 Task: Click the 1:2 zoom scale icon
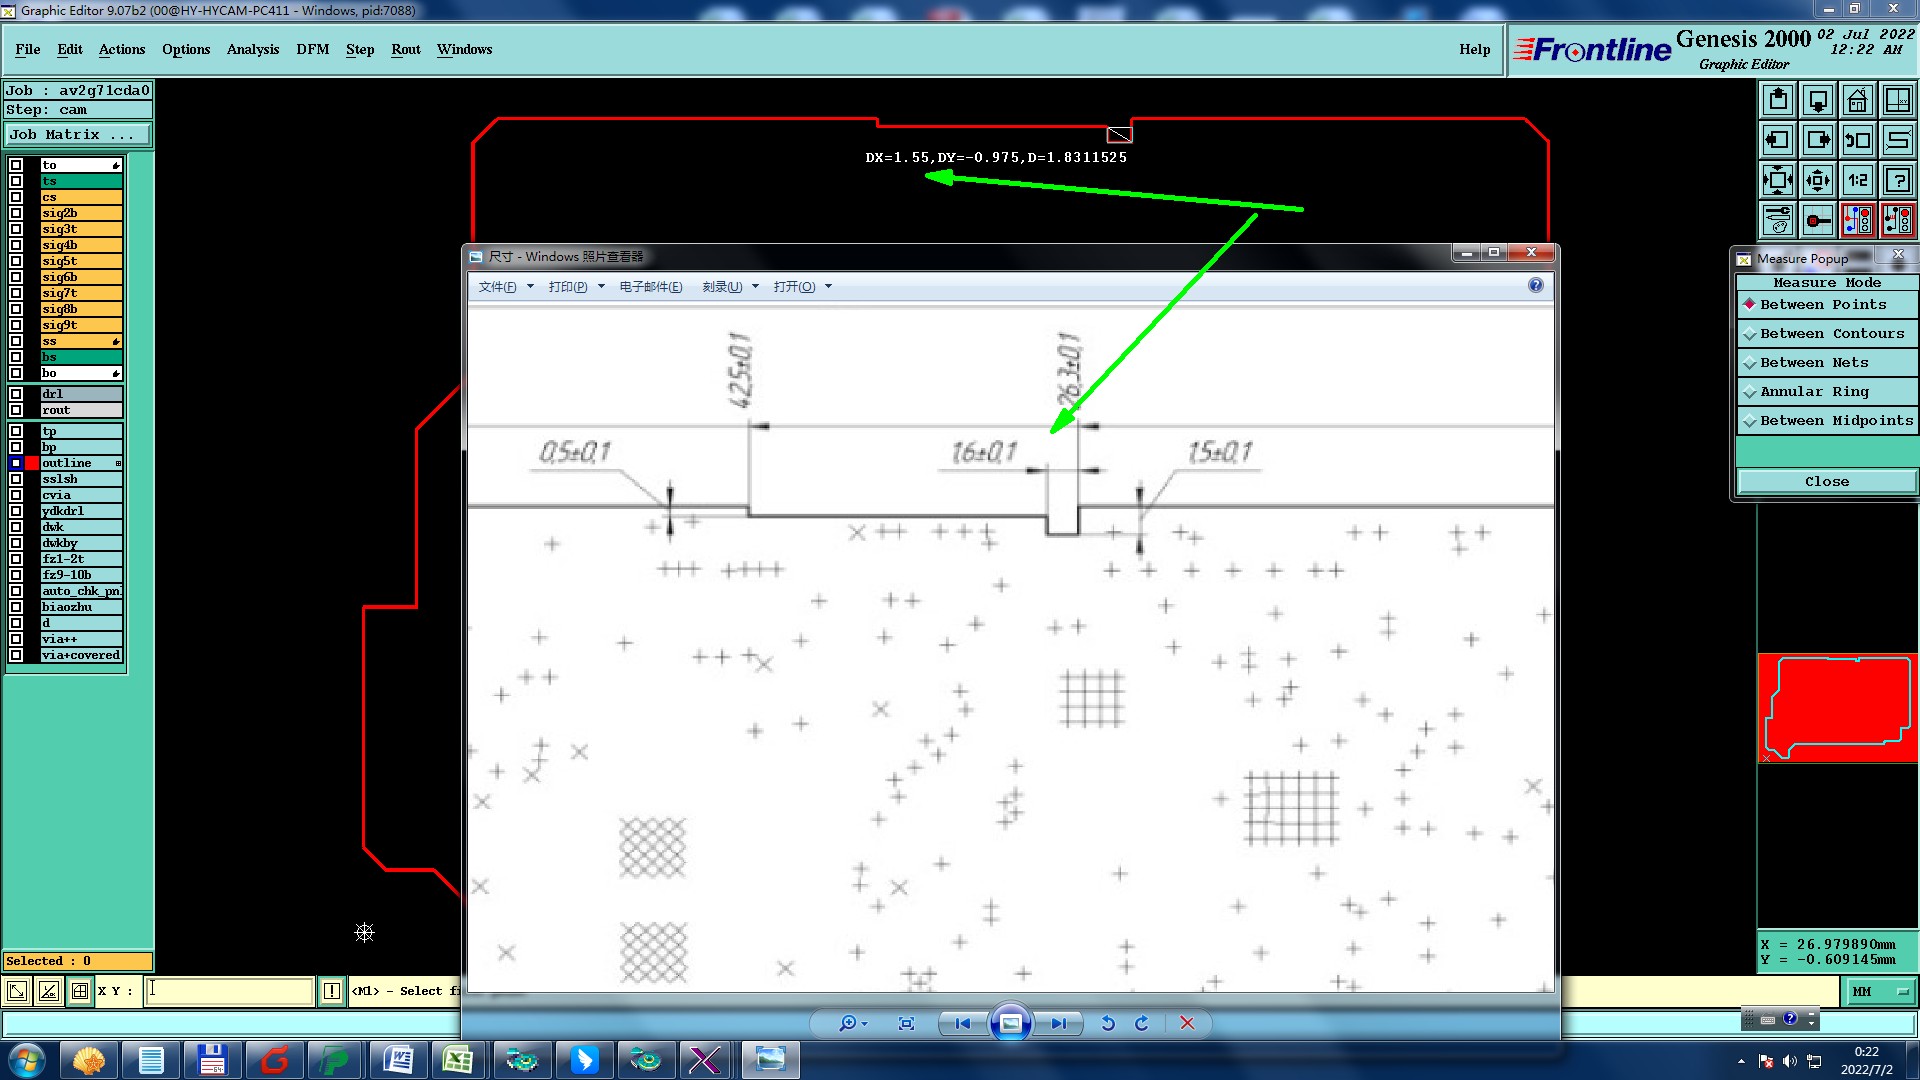1857,180
